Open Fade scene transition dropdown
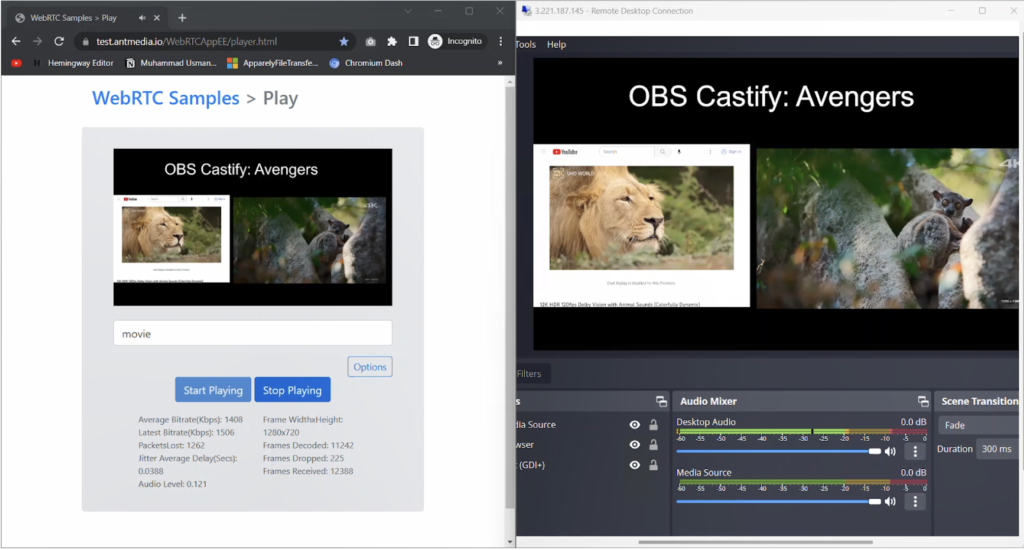Screen dimensions: 1024x550 [x=978, y=425]
